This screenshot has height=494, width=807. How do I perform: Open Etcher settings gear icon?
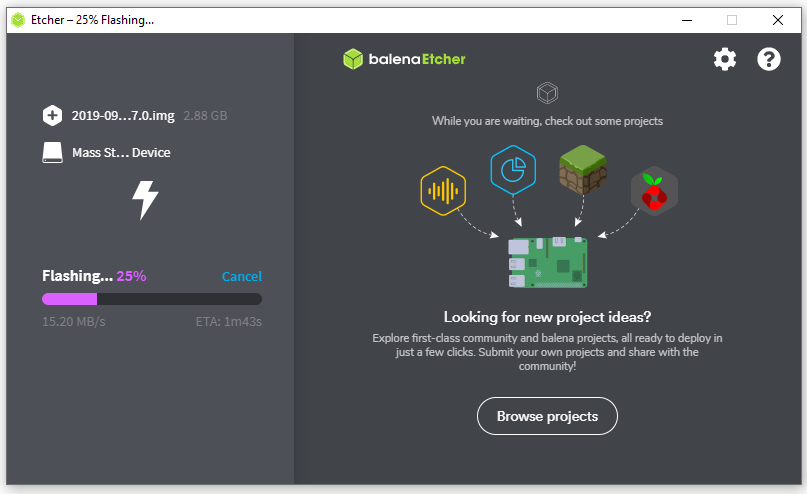[725, 59]
